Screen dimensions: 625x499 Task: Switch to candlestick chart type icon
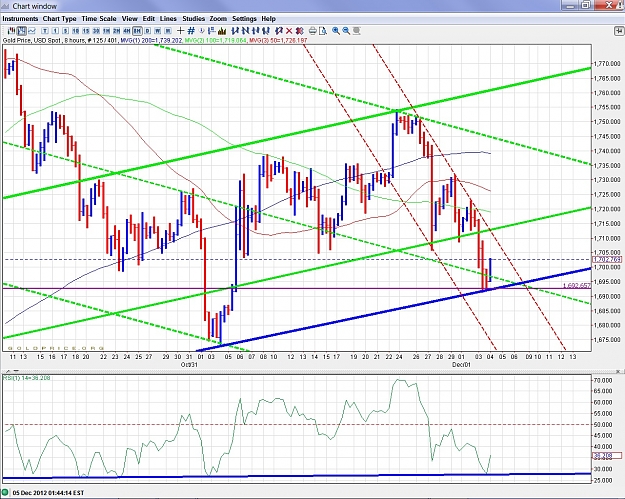(x=11, y=31)
